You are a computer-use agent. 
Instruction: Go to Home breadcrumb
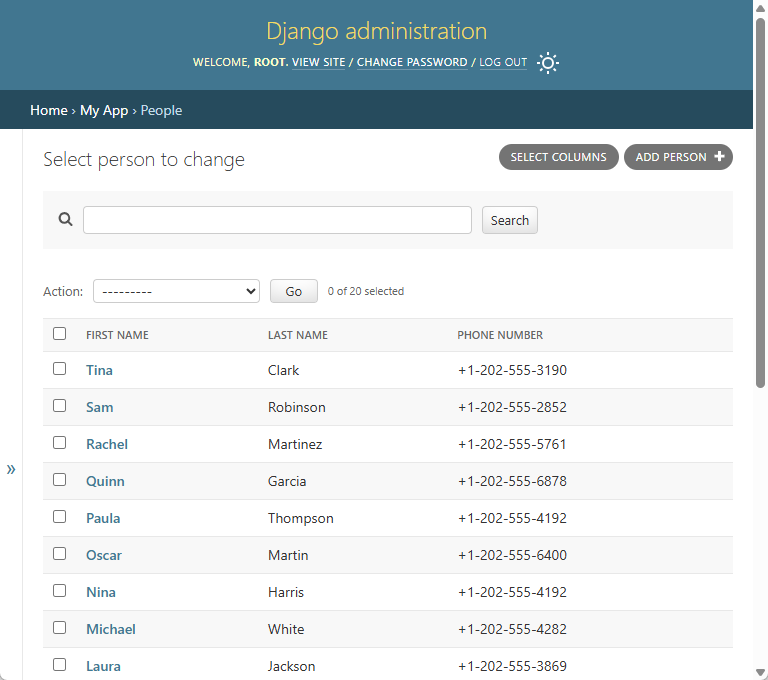coord(48,110)
